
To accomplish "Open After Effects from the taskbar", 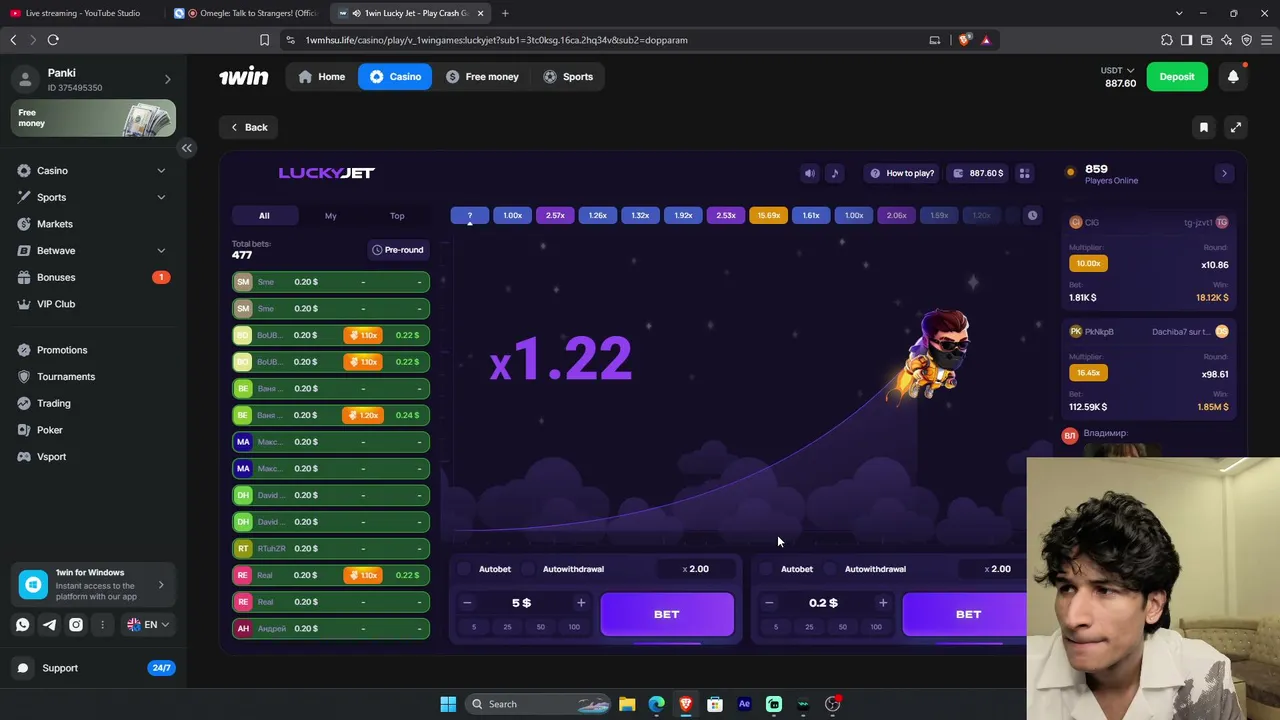I will click(744, 704).
